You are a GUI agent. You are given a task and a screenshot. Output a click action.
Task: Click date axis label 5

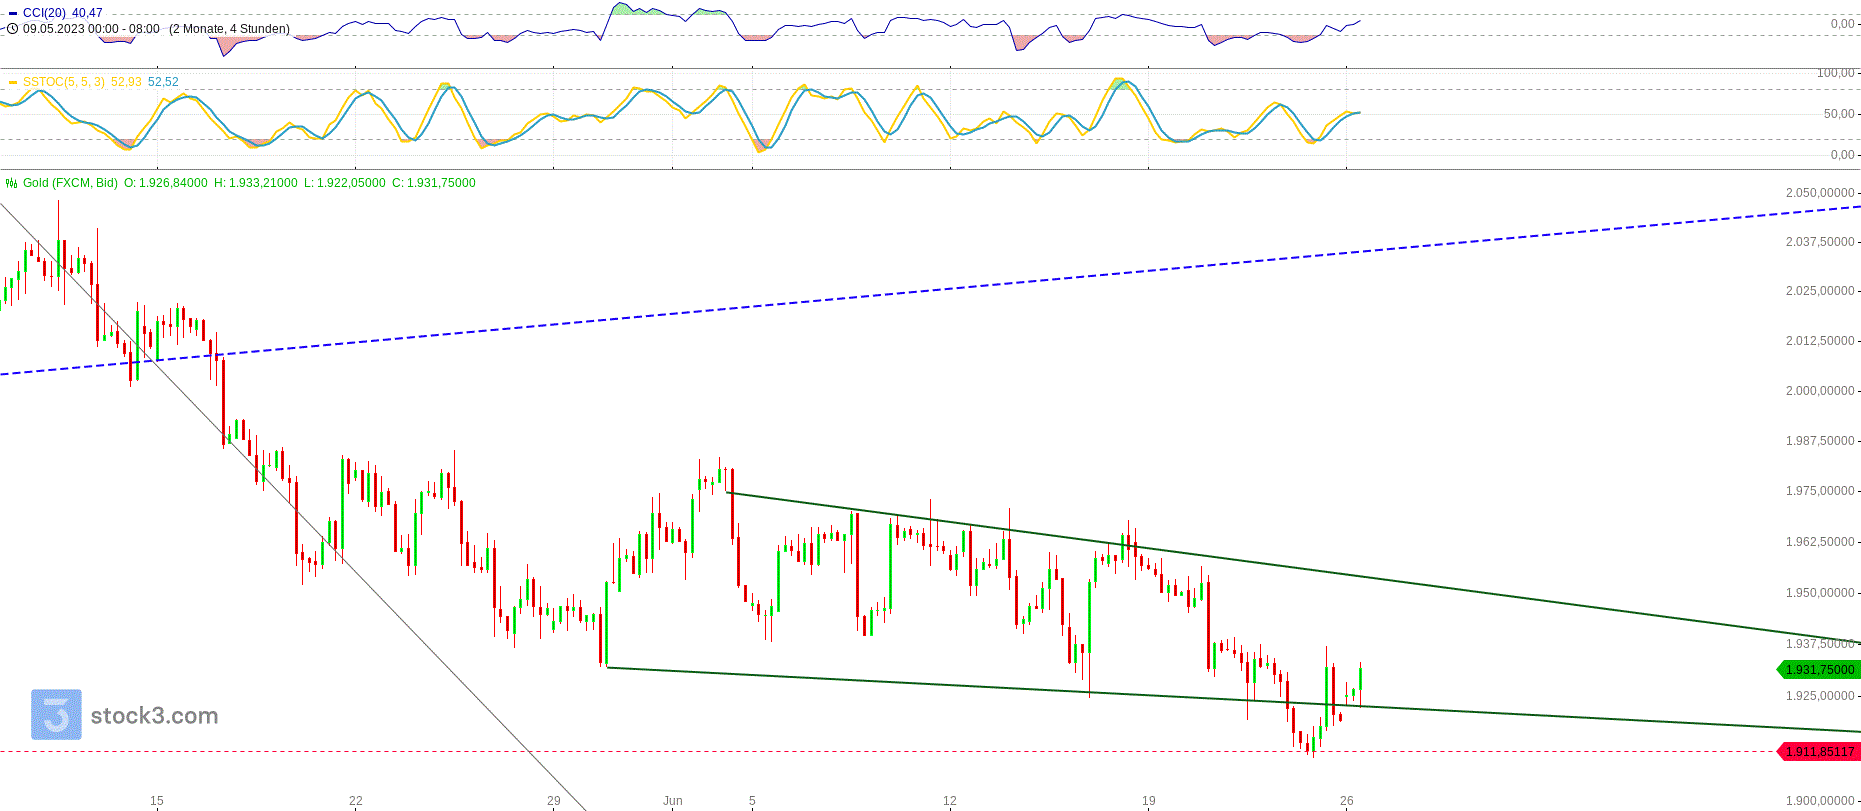[x=752, y=801]
